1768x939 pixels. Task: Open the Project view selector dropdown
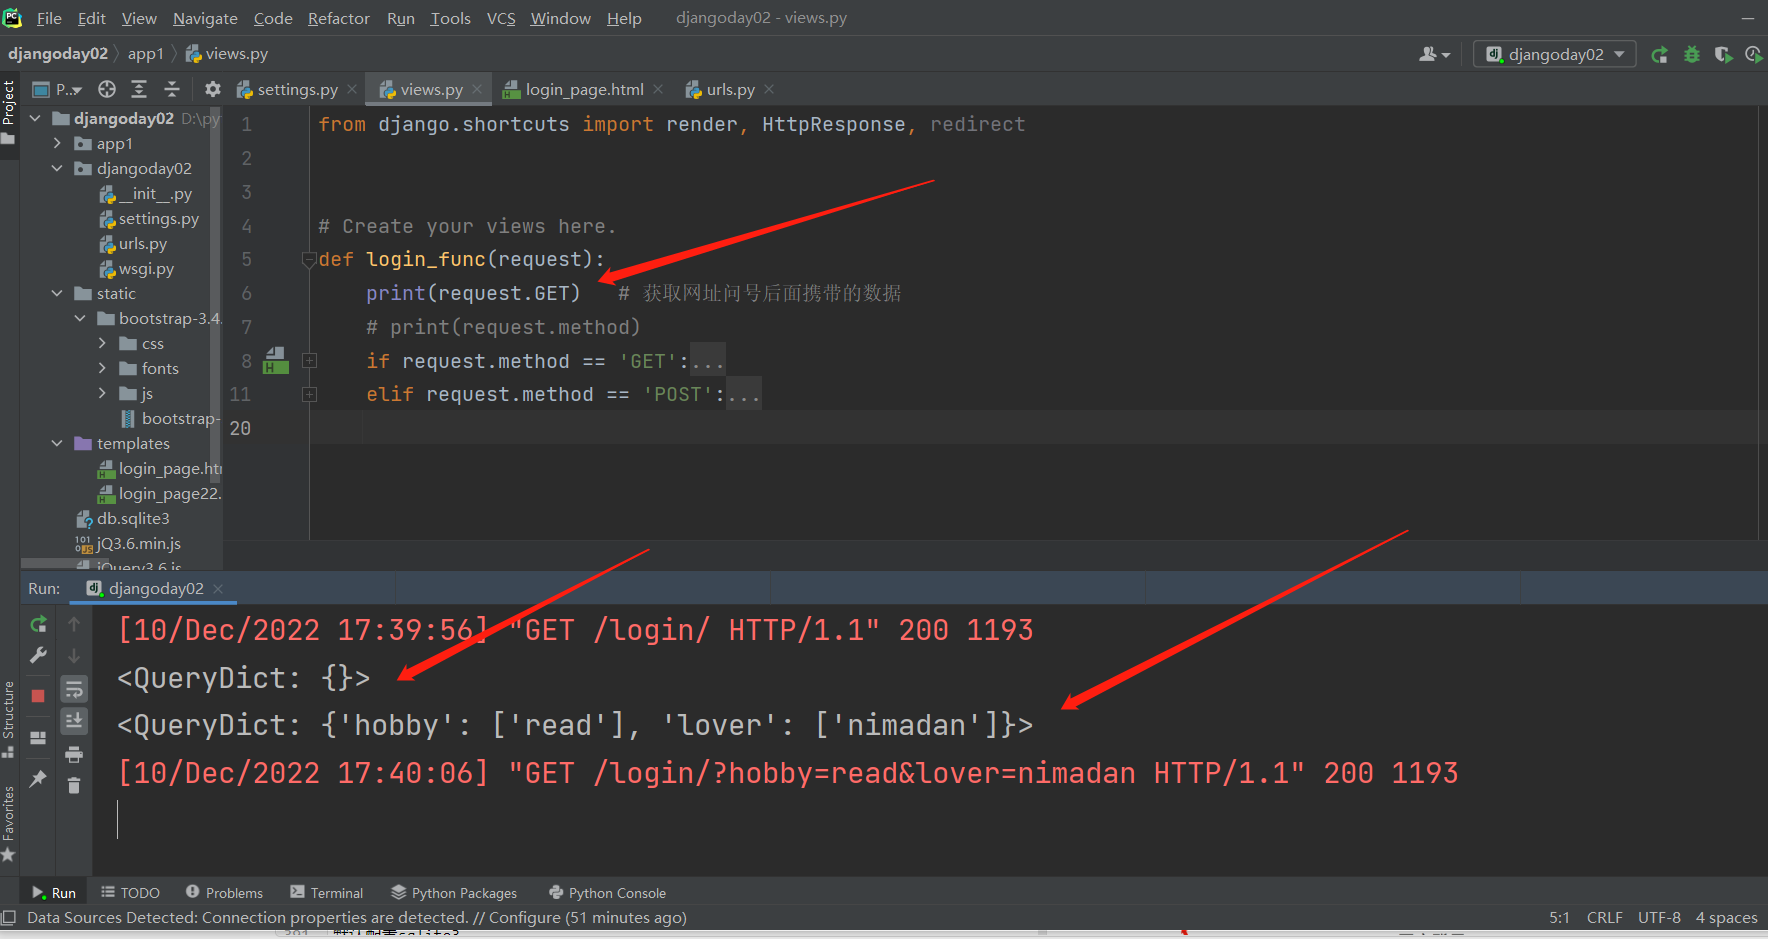point(58,89)
